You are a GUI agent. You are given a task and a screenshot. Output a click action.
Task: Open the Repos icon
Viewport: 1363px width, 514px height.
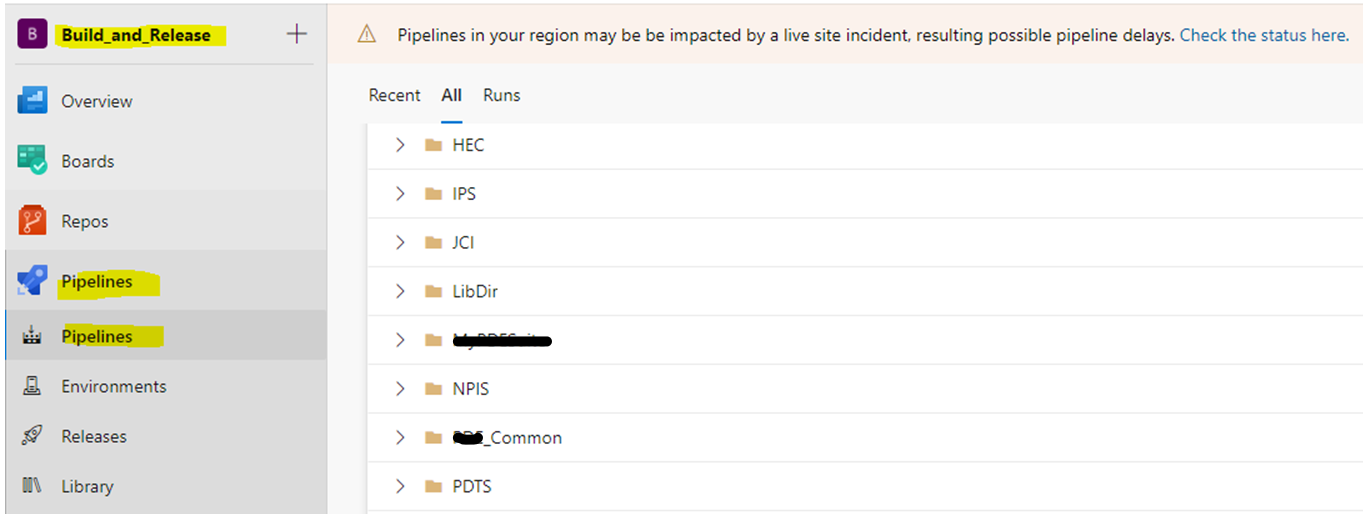click(32, 221)
